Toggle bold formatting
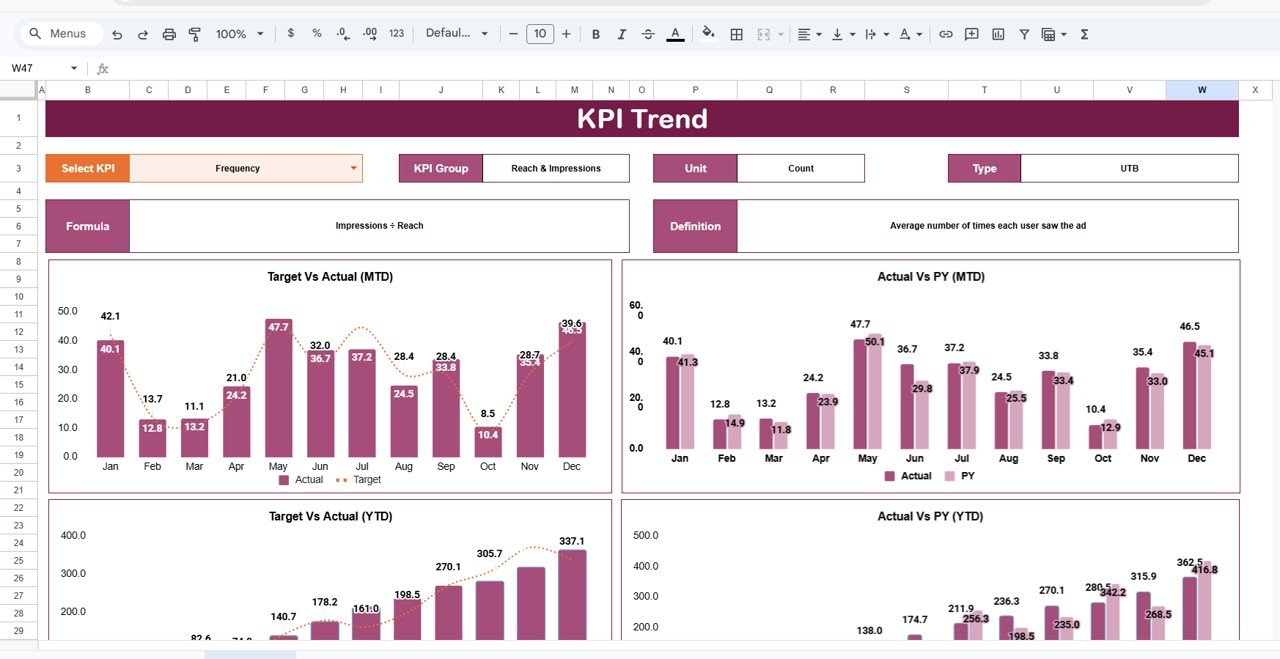Image resolution: width=1280 pixels, height=659 pixels. click(595, 33)
